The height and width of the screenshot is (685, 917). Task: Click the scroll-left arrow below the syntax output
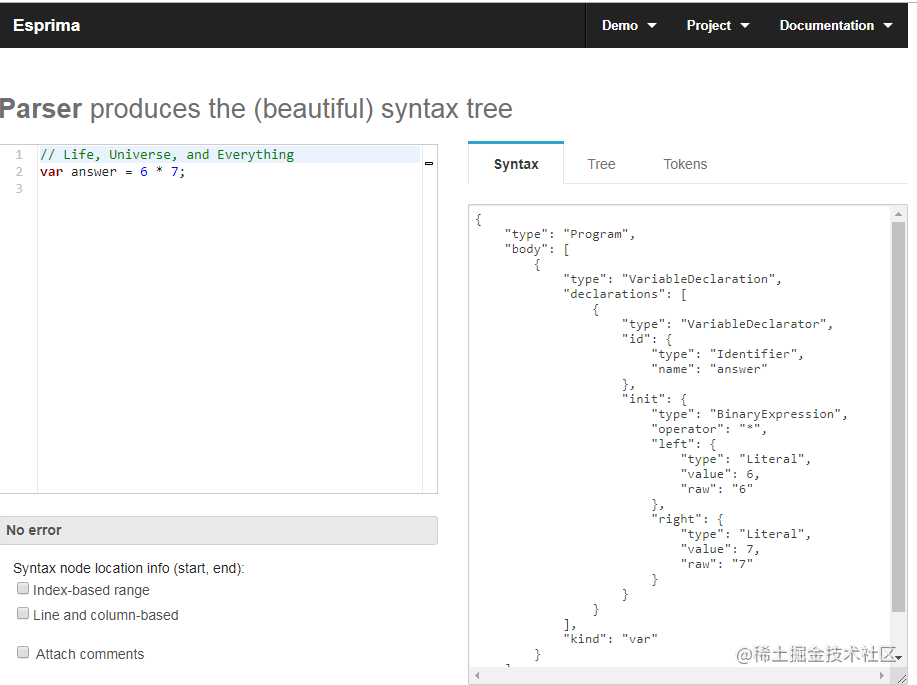click(477, 675)
